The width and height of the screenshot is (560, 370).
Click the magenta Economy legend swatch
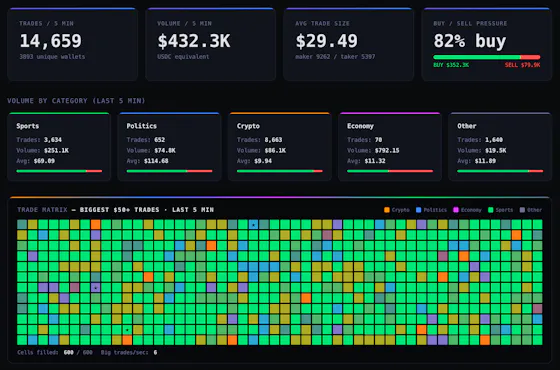pyautogui.click(x=456, y=210)
